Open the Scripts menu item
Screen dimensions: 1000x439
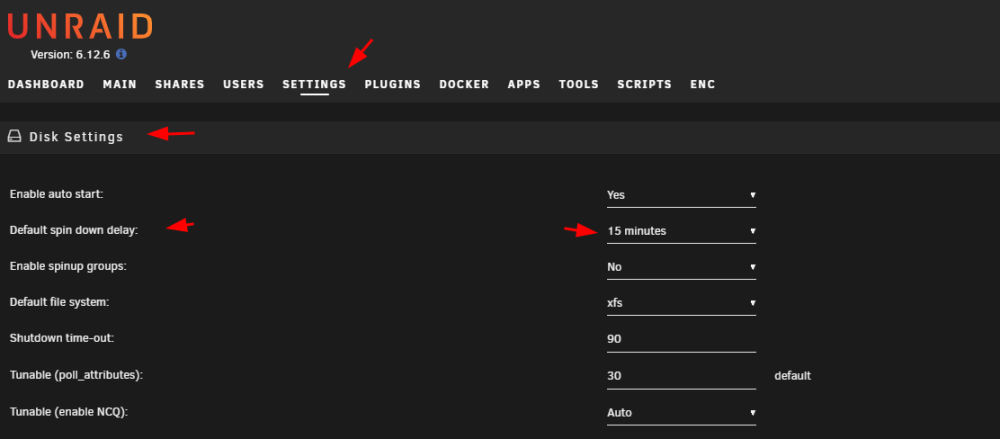tap(645, 84)
